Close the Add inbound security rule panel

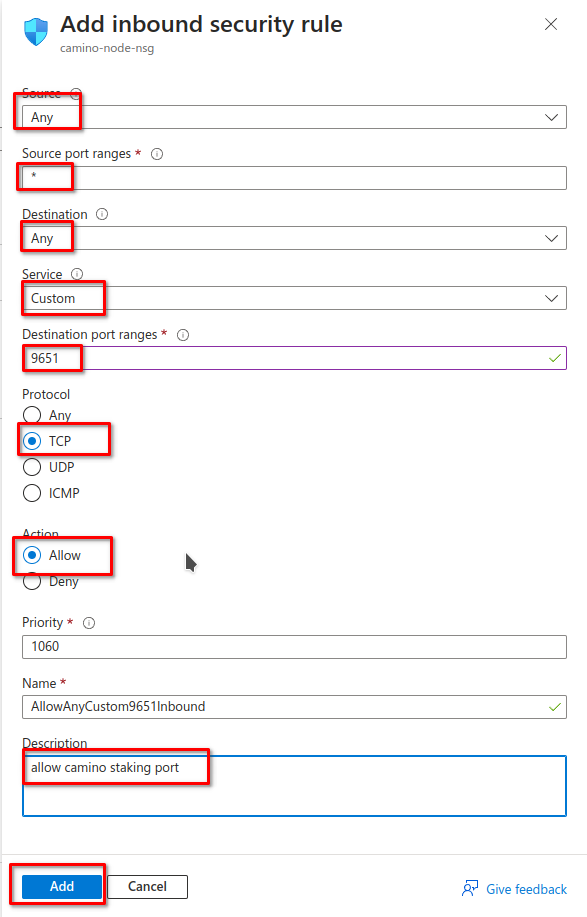[x=551, y=24]
